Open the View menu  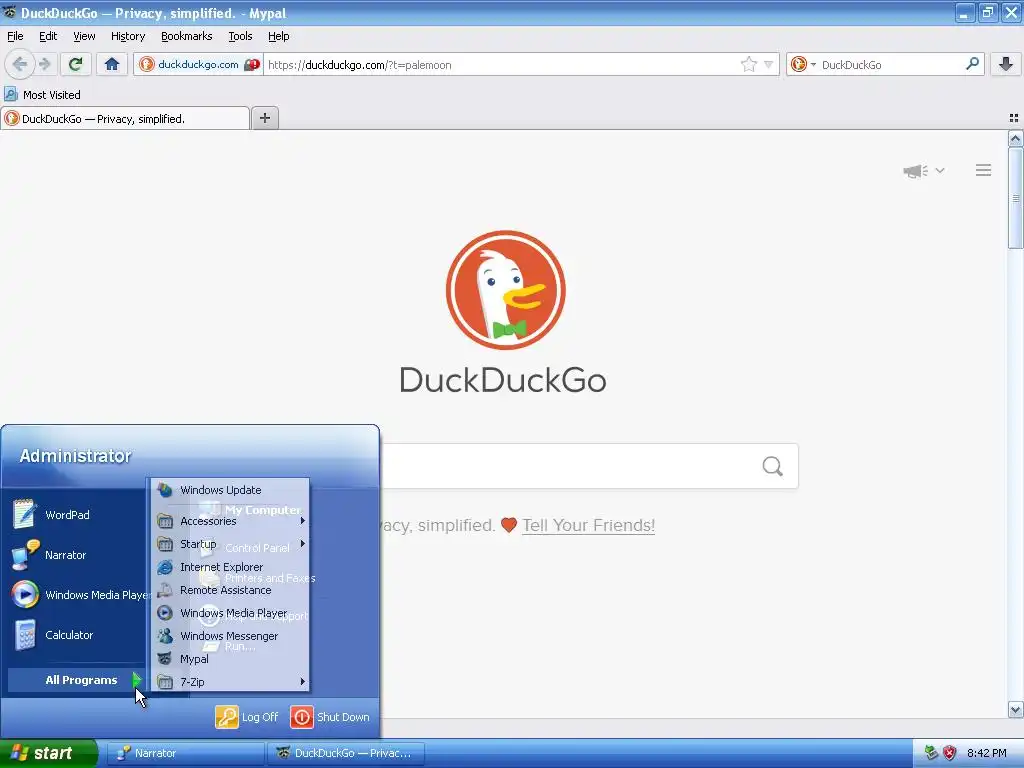84,36
